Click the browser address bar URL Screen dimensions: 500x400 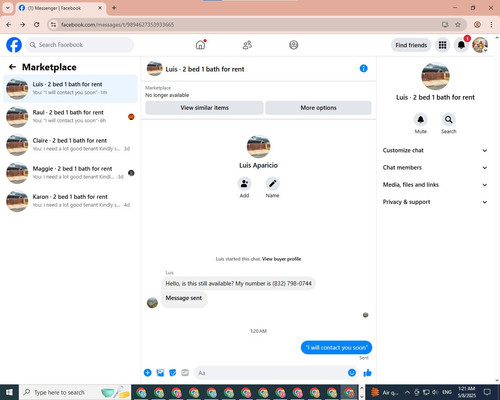[117, 25]
